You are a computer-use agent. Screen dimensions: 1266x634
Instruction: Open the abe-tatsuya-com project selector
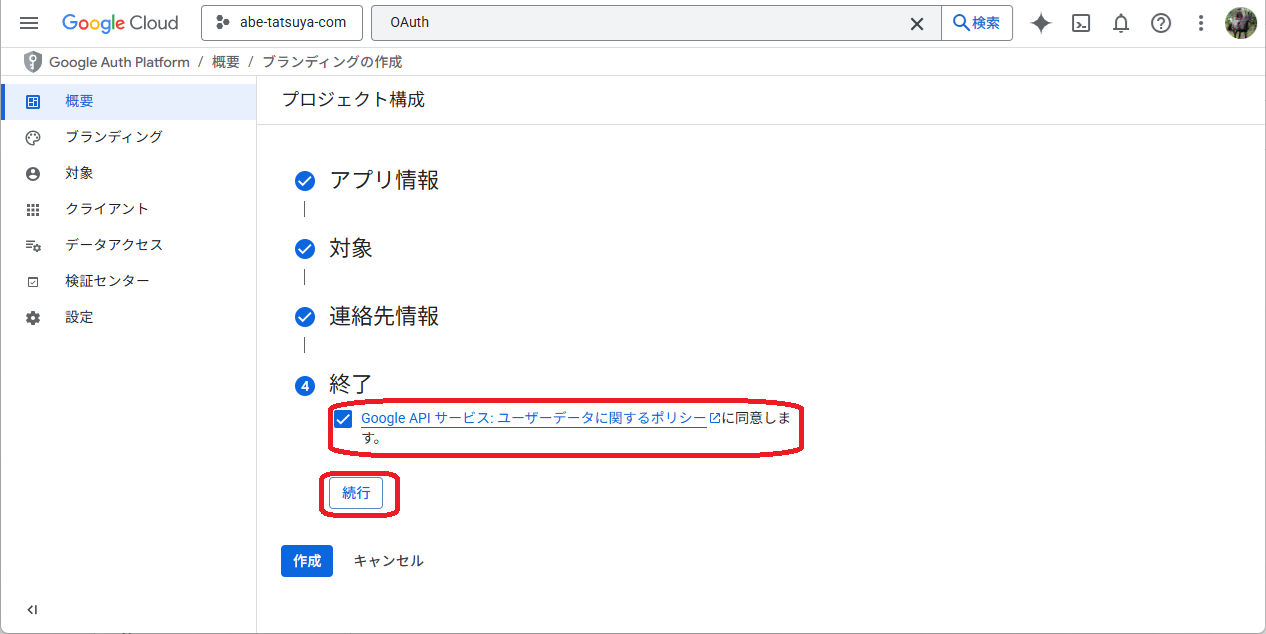[281, 23]
